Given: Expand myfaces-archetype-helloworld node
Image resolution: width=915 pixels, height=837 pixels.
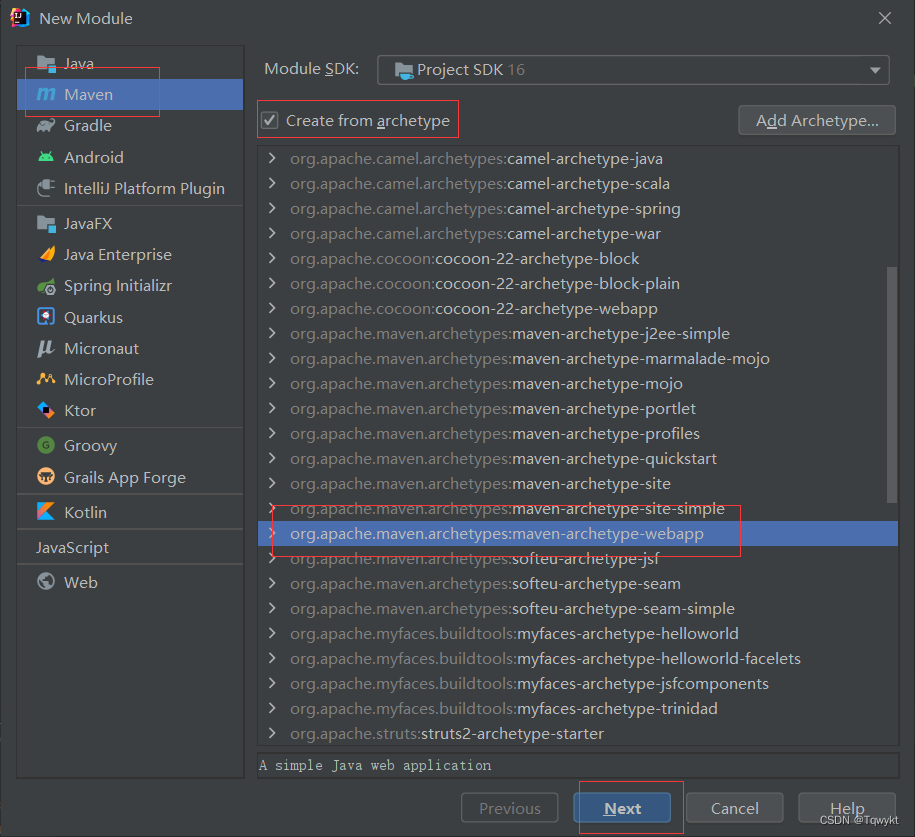Looking at the screenshot, I should [x=272, y=633].
